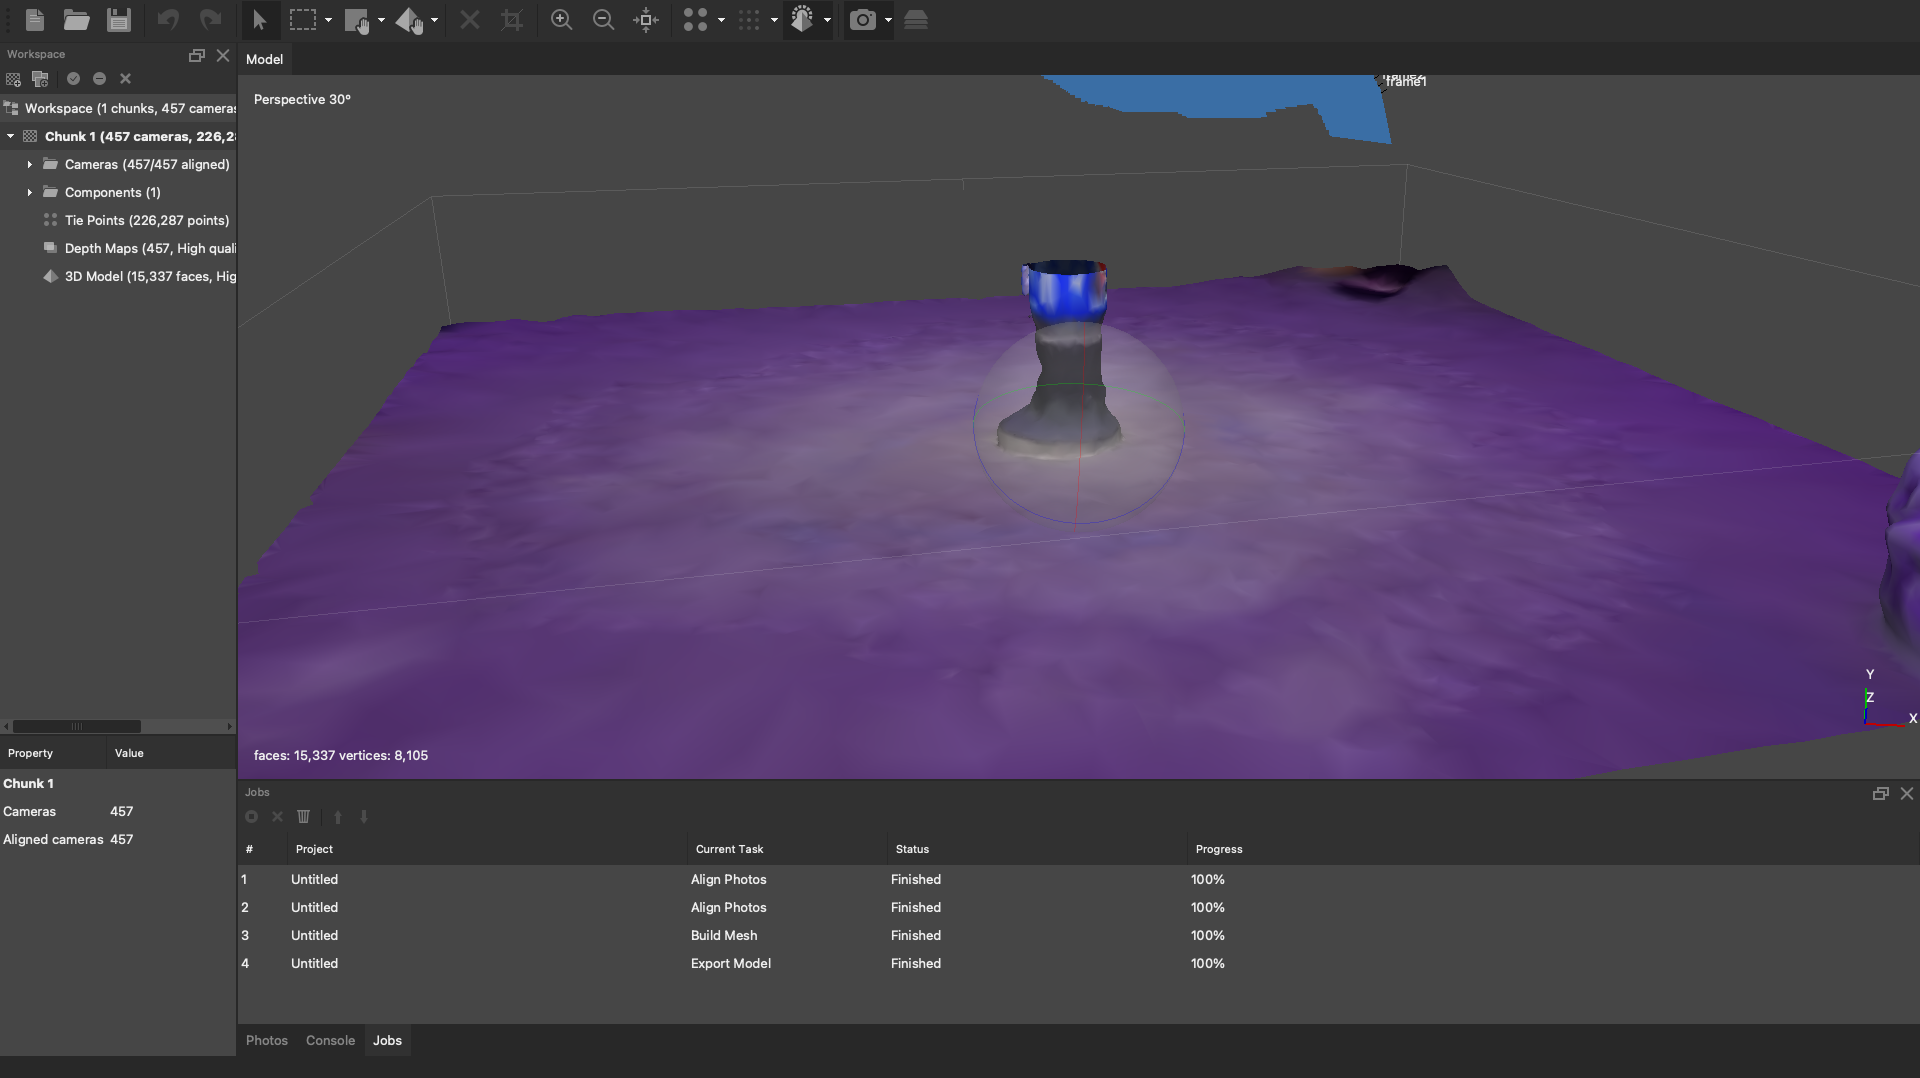Crop selection with the crop icon
Image resolution: width=1920 pixels, height=1078 pixels.
[x=511, y=20]
